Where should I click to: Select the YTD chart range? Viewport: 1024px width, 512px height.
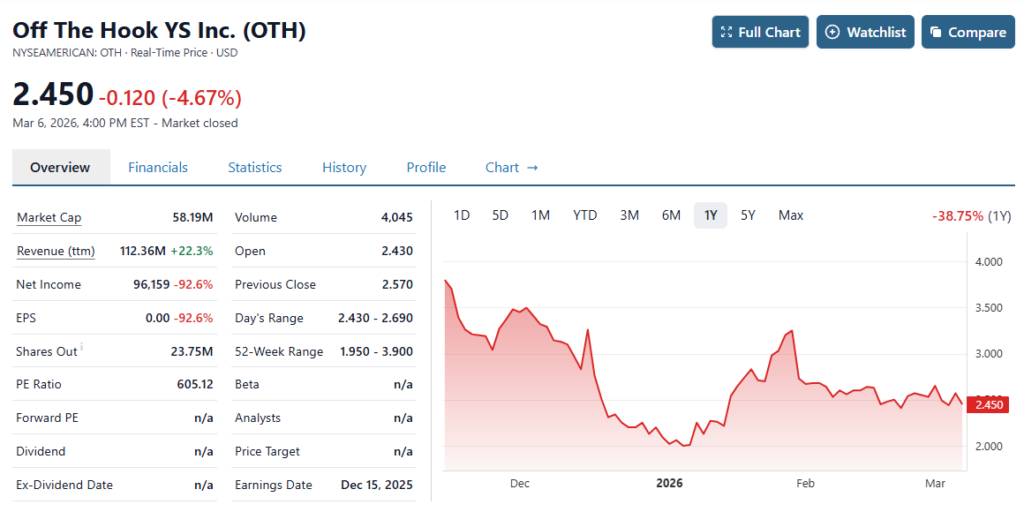click(x=585, y=215)
